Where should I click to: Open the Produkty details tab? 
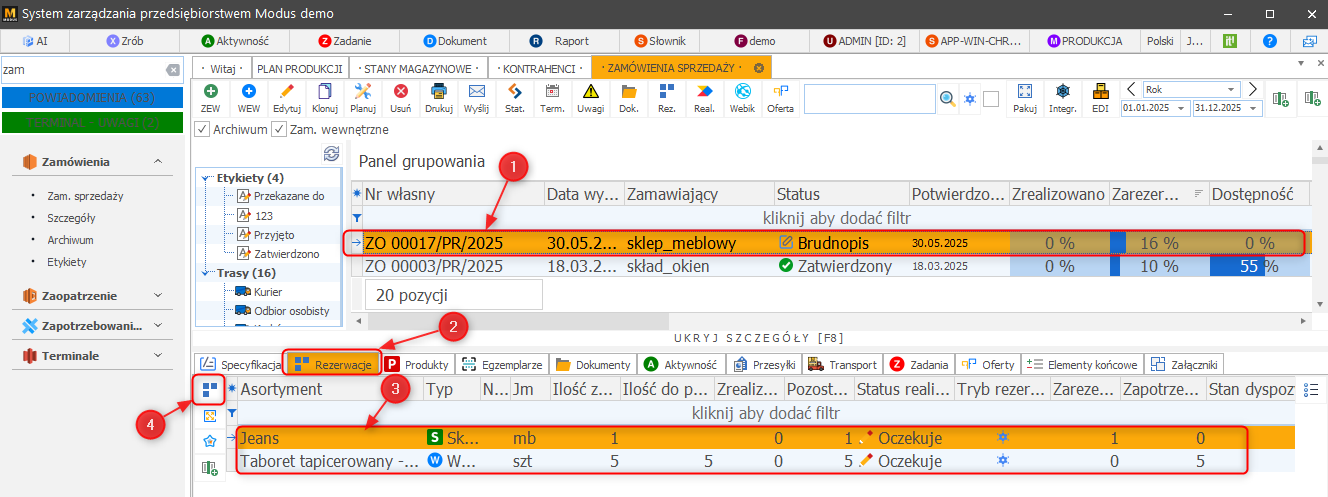pos(418,365)
